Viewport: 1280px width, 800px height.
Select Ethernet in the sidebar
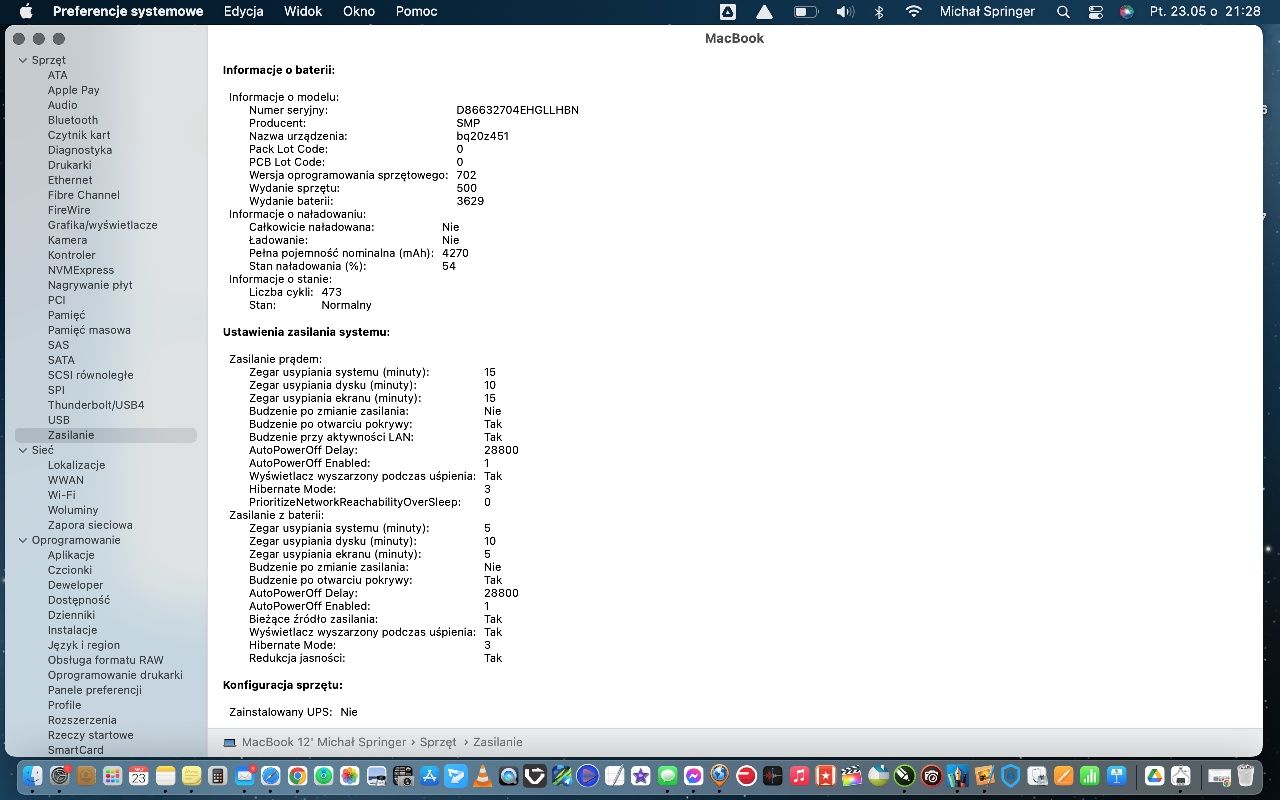point(70,180)
